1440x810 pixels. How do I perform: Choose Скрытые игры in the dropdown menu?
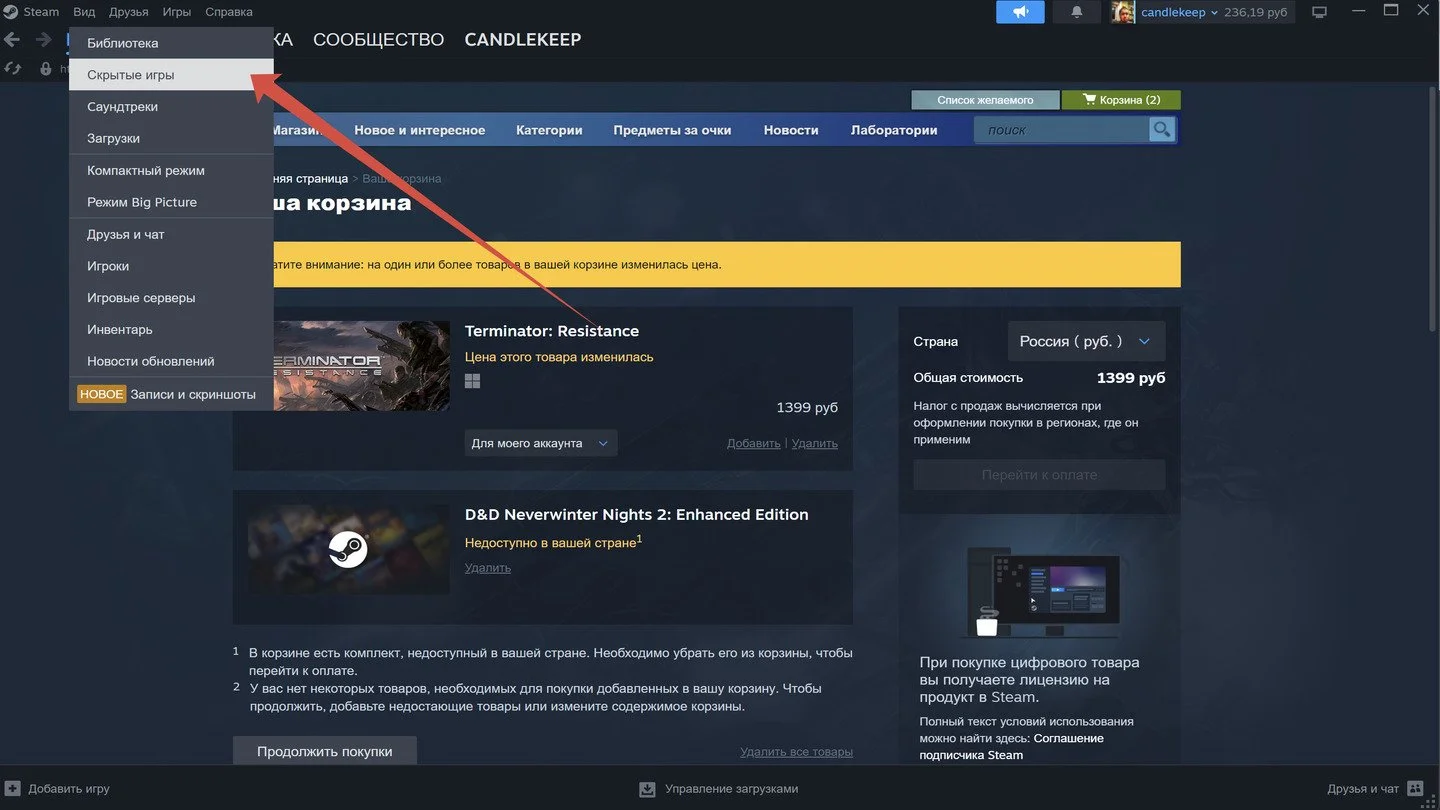tap(171, 75)
